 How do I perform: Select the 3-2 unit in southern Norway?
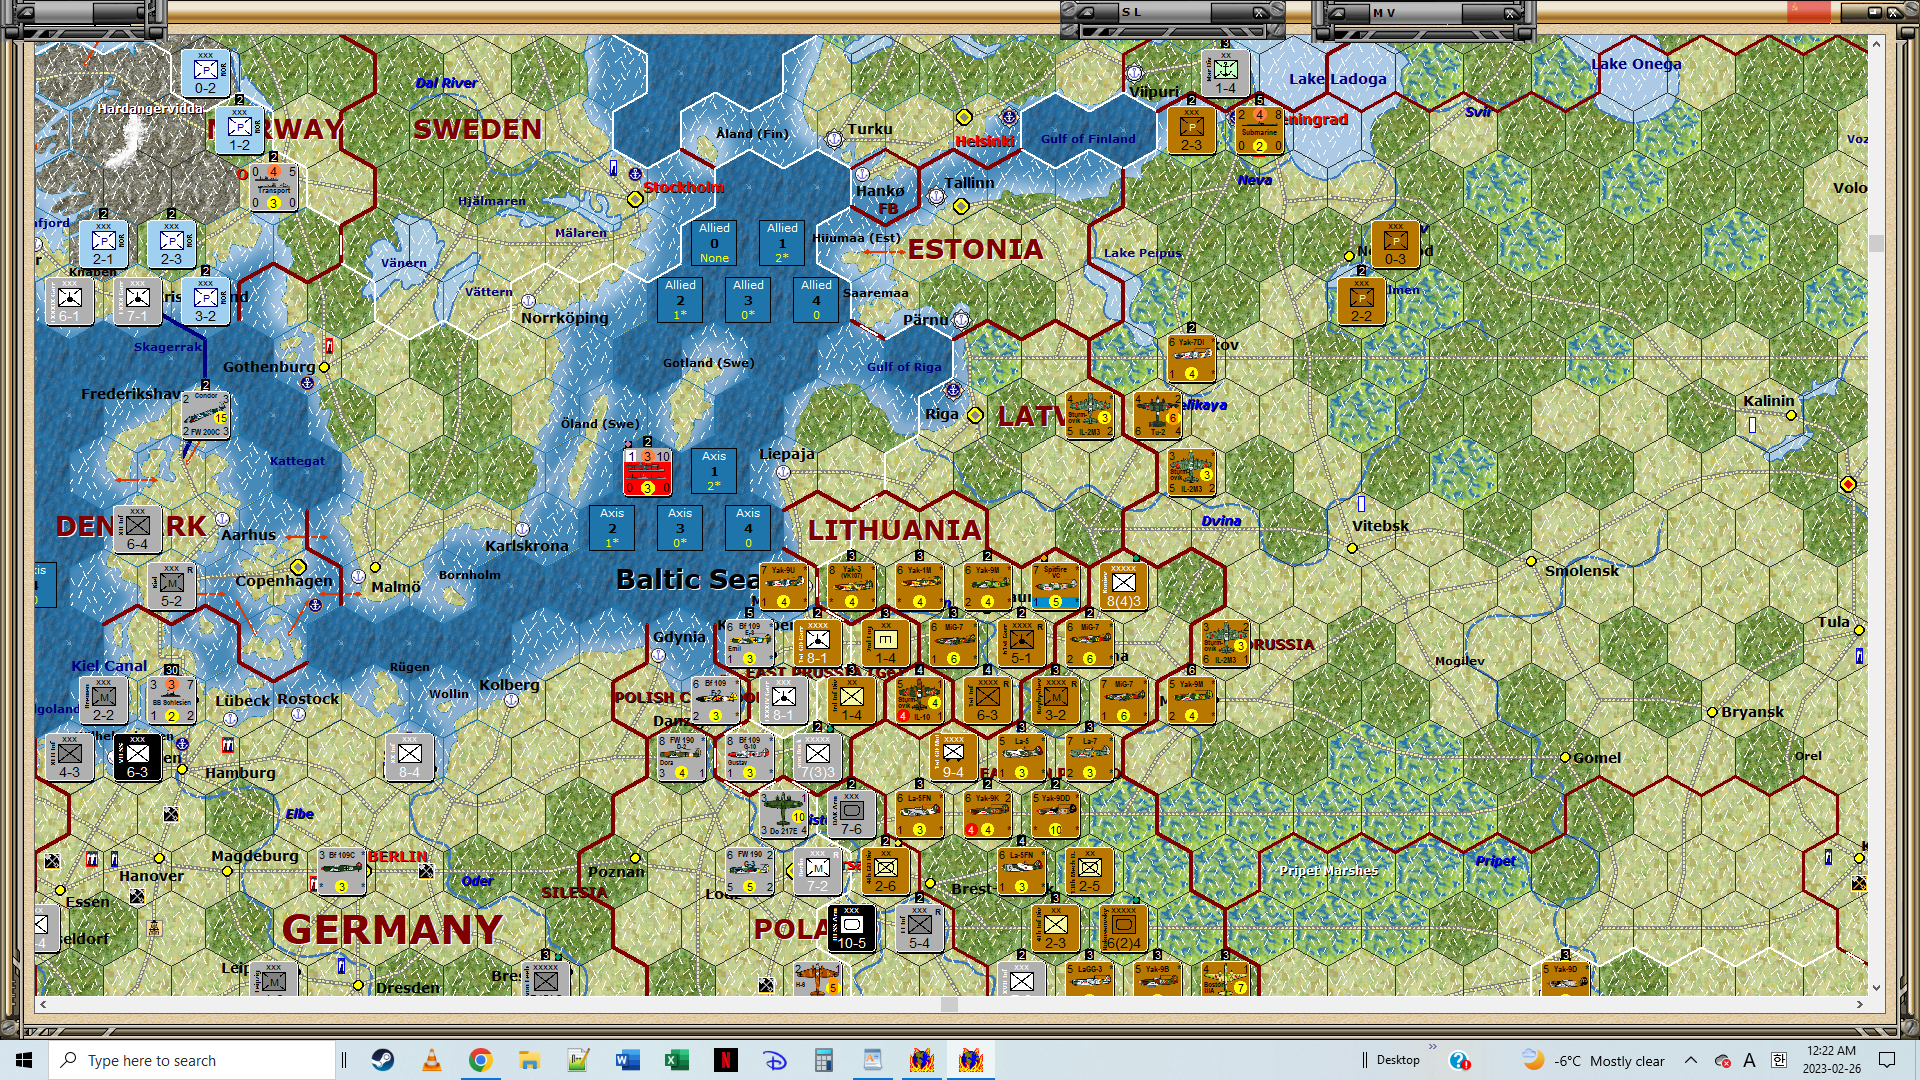205,301
